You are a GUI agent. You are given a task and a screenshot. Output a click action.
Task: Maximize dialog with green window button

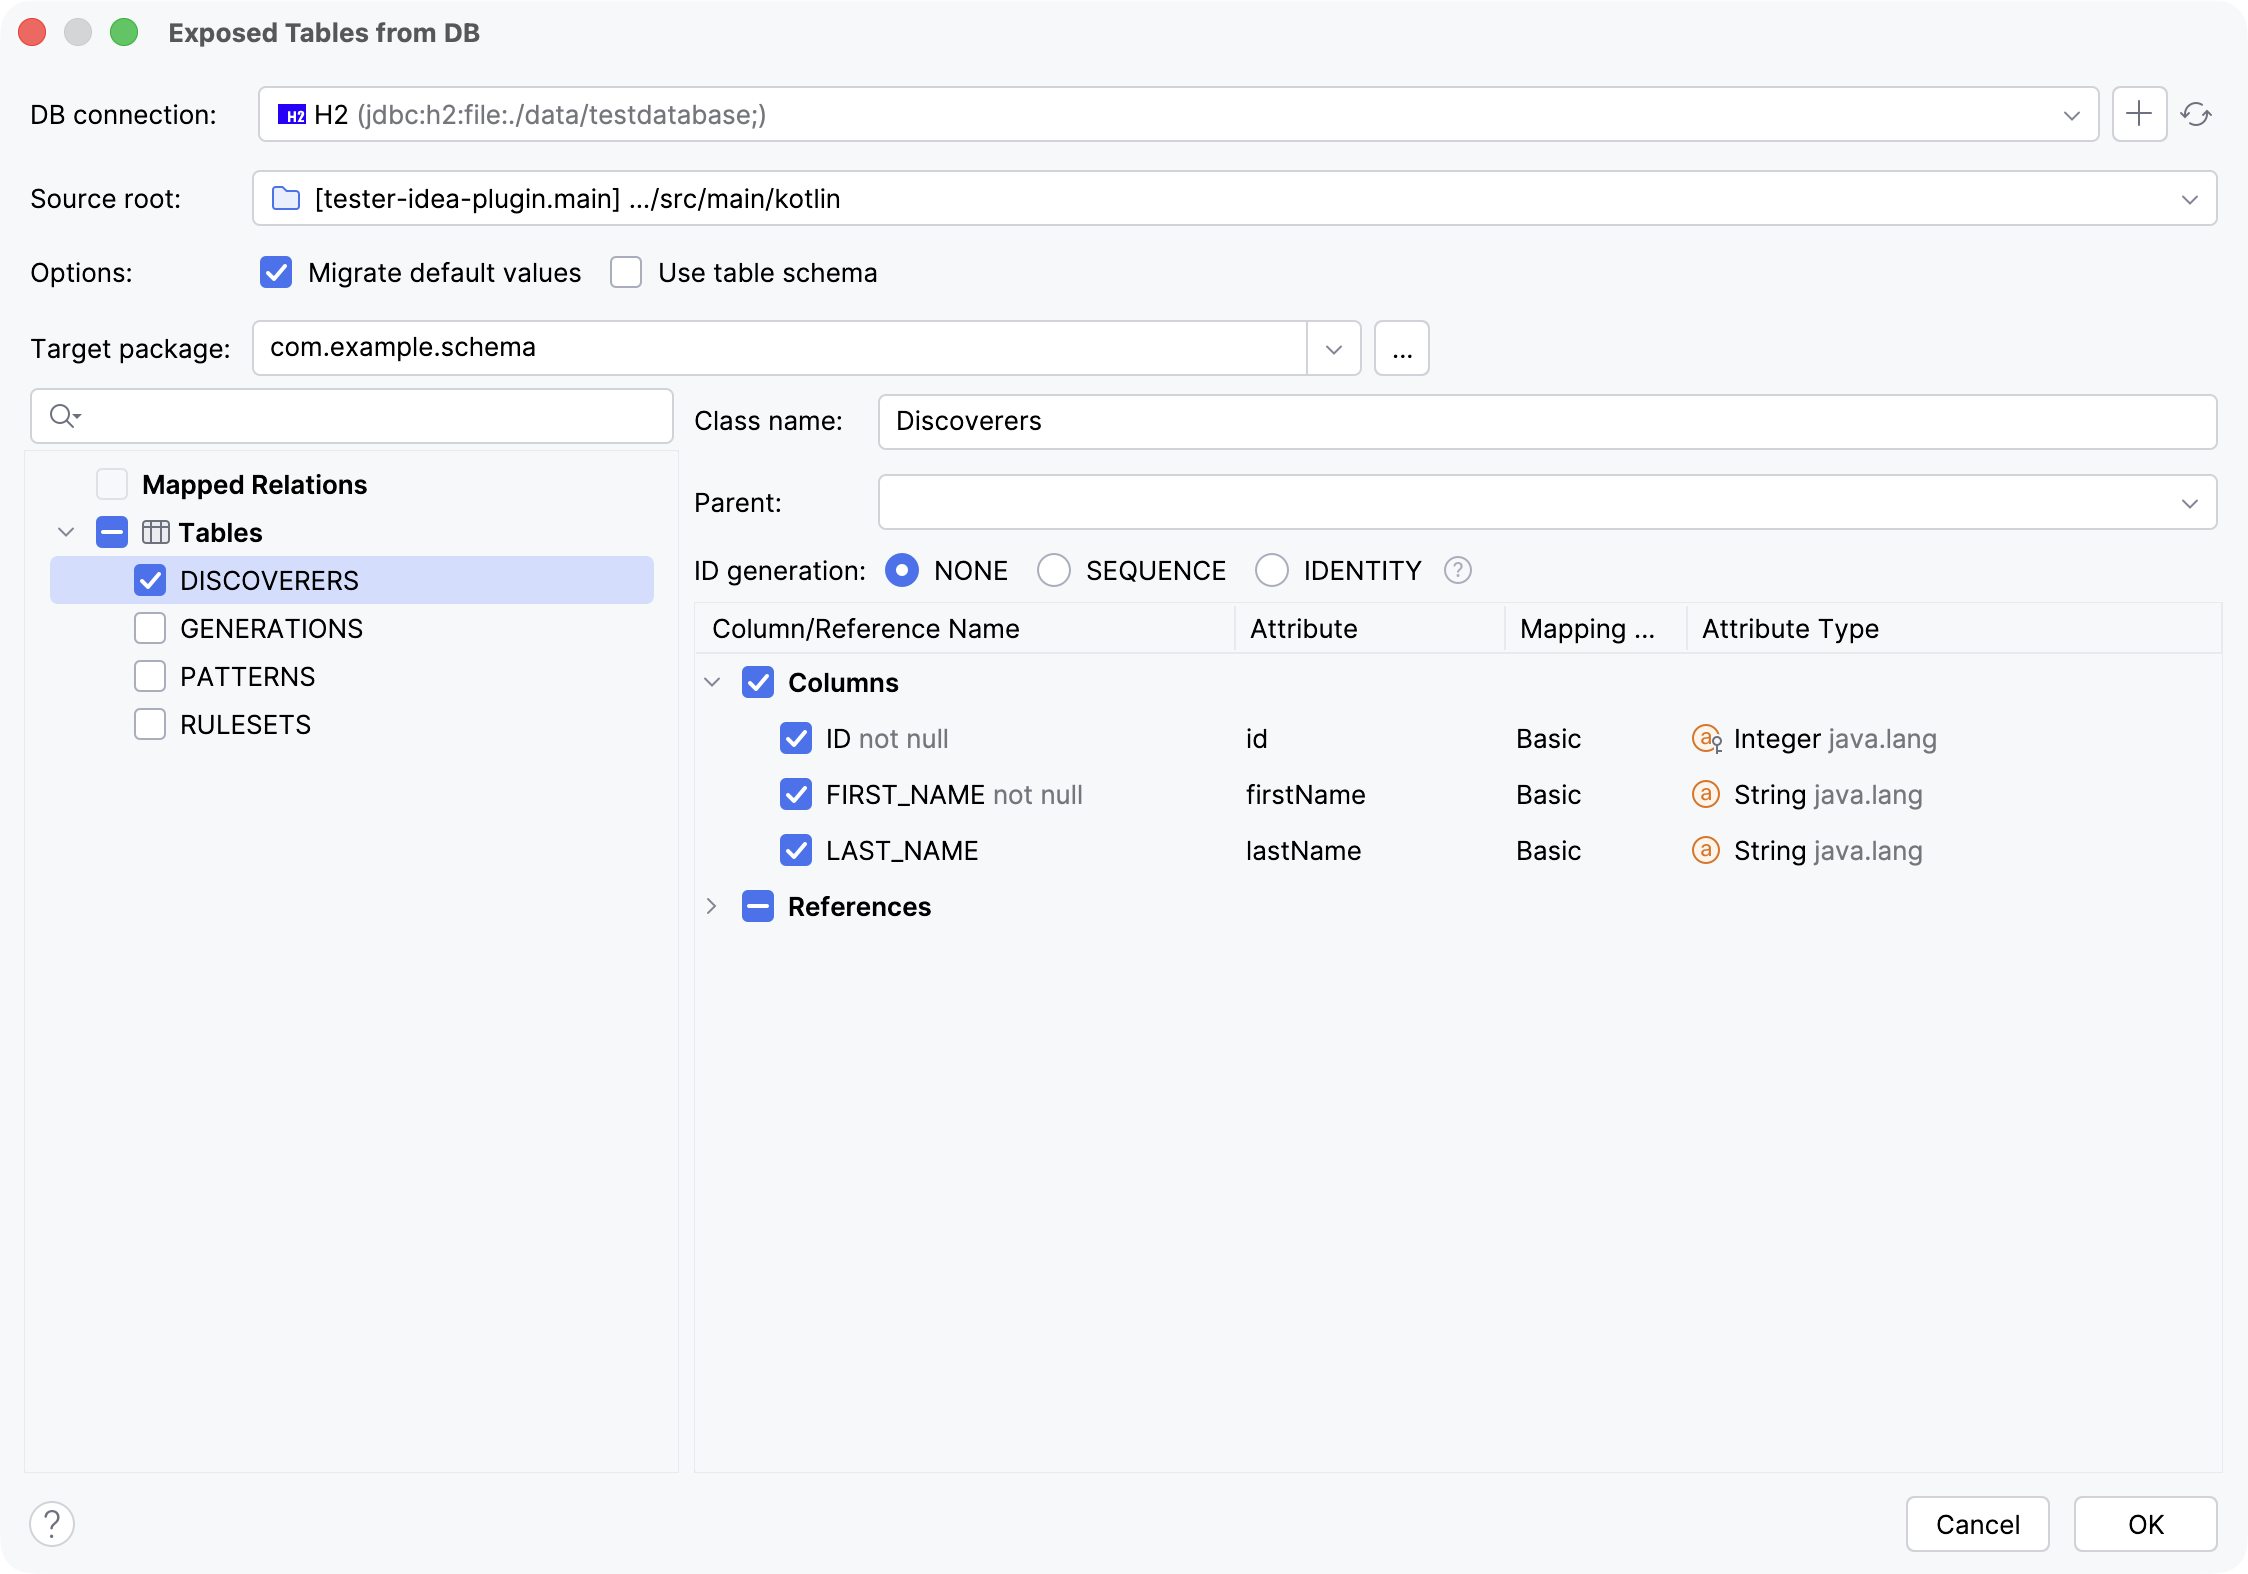tap(124, 32)
